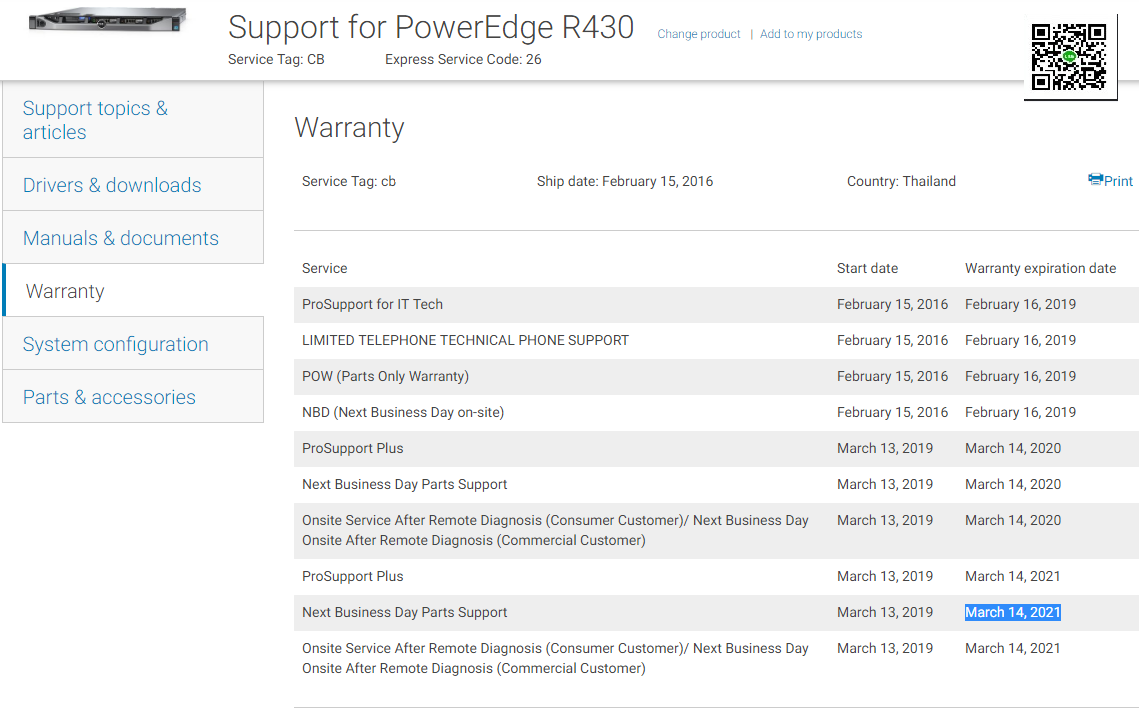Image resolution: width=1139 pixels, height=712 pixels.
Task: Click the Change product link
Action: [x=698, y=34]
